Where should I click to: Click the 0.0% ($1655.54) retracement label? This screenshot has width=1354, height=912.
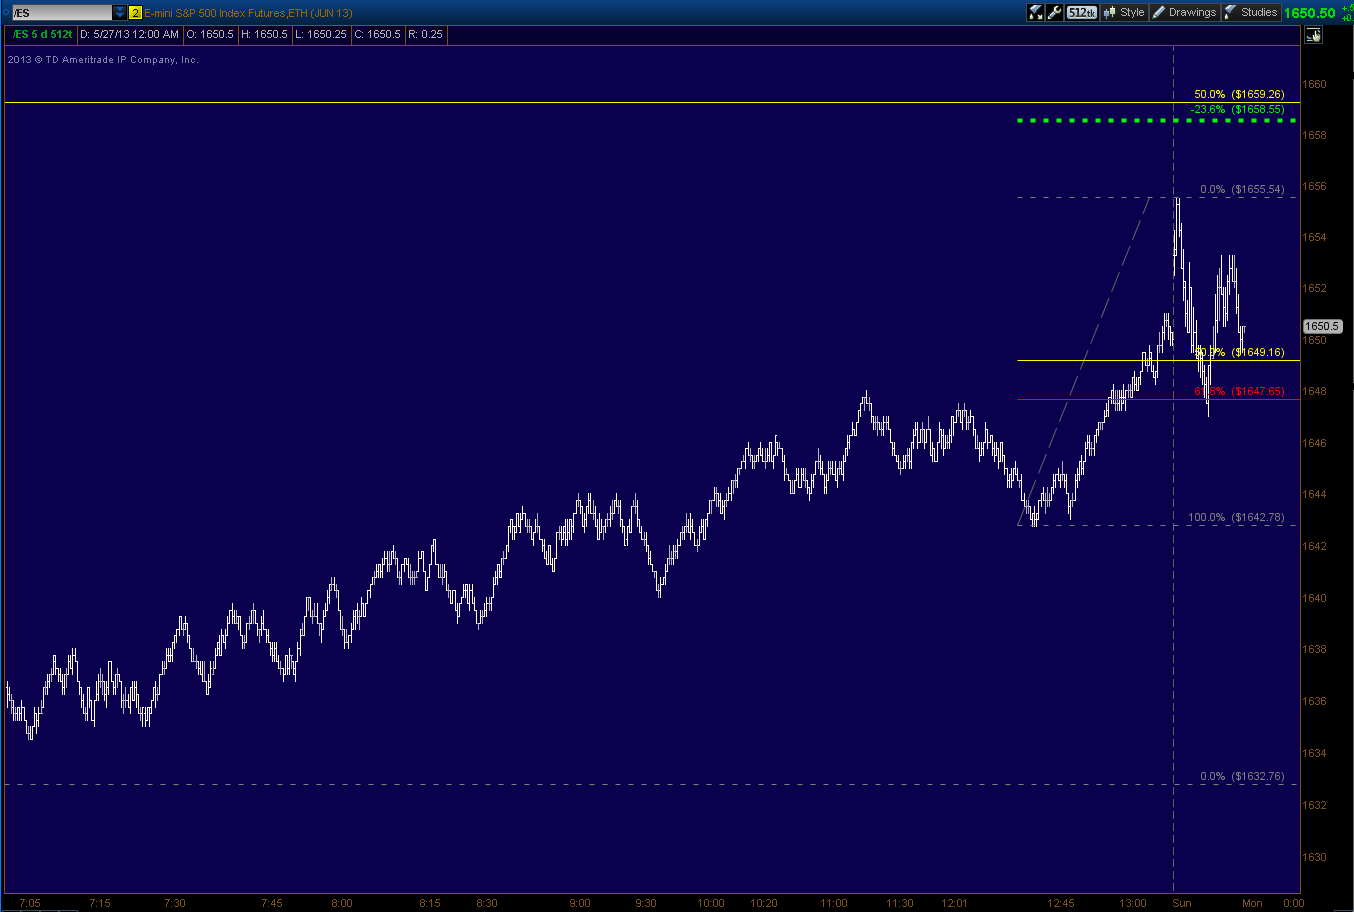pyautogui.click(x=1242, y=189)
